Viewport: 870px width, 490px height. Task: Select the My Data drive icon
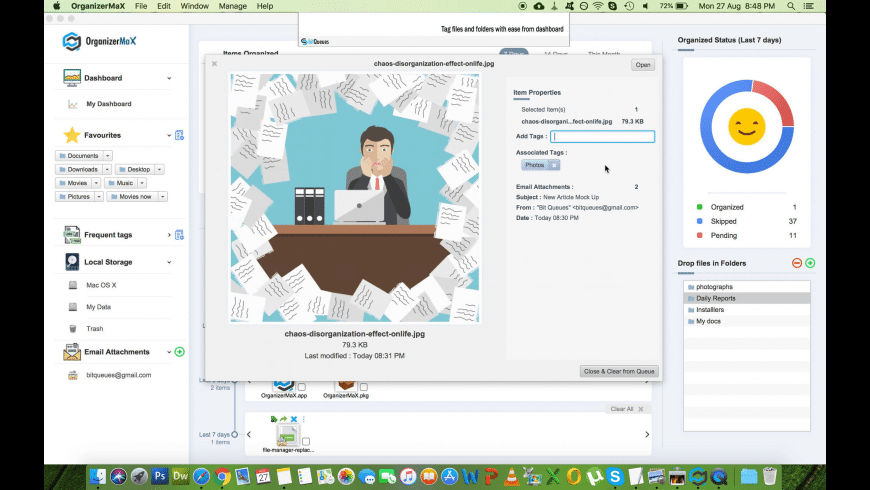tap(73, 307)
